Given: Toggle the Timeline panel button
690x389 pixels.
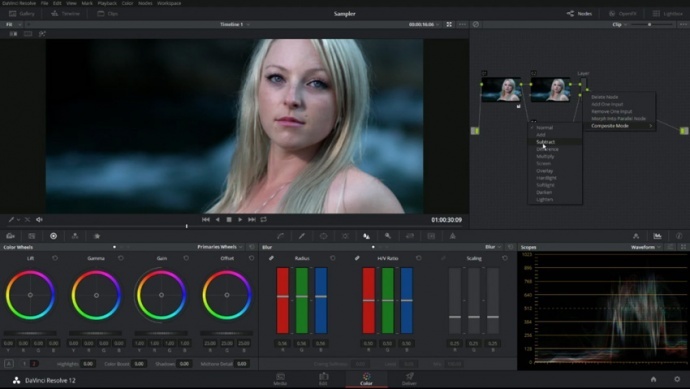Looking at the screenshot, I should [x=66, y=13].
